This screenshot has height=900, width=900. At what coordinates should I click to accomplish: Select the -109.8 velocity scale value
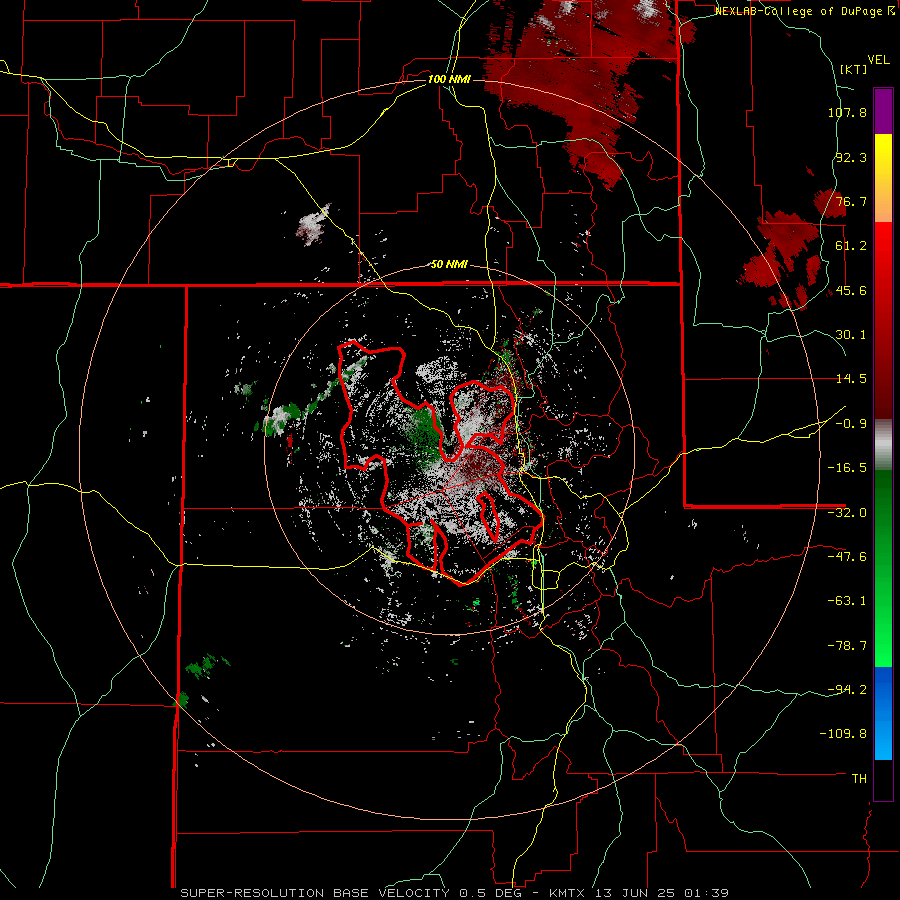(843, 734)
